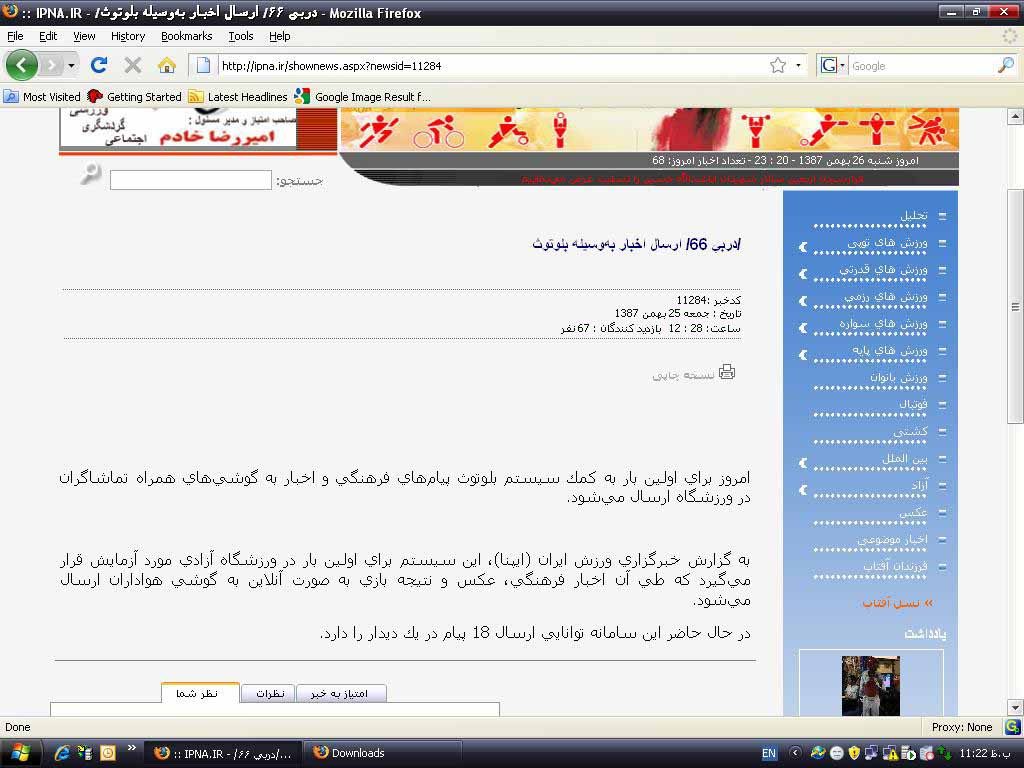This screenshot has width=1024, height=768.
Task: Click the site search text field
Action: pos(190,180)
